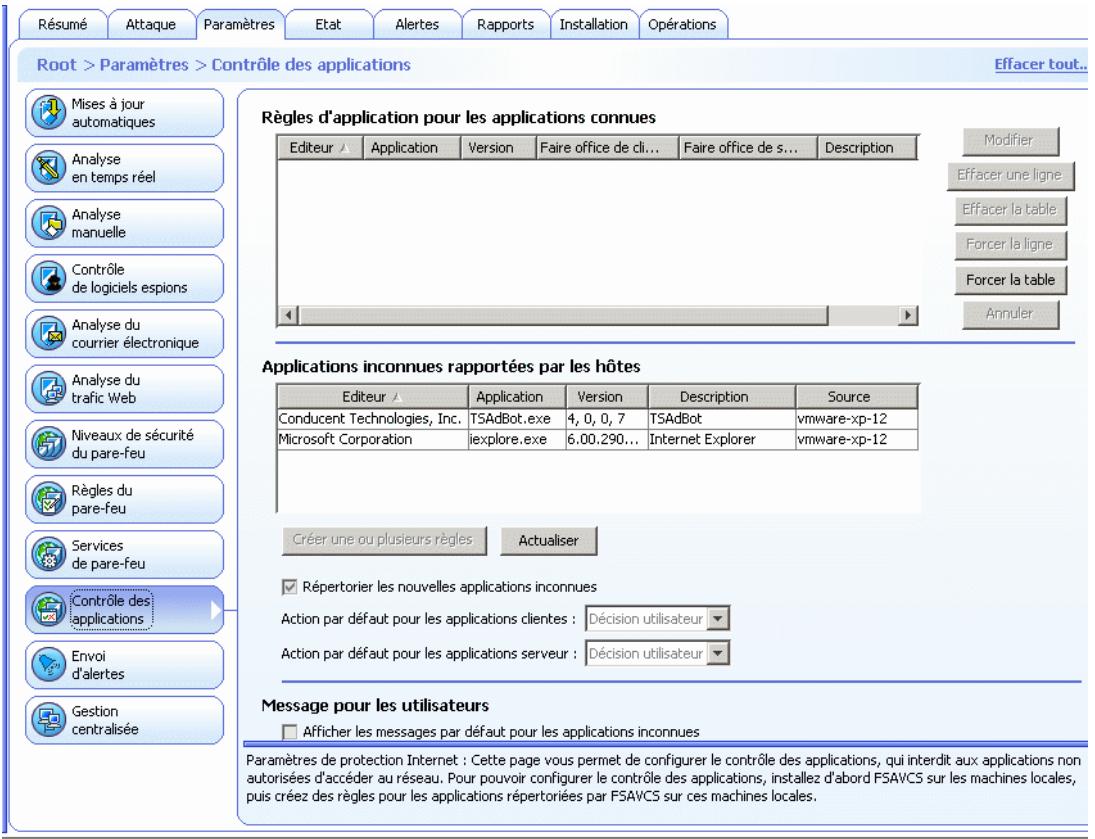The height and width of the screenshot is (839, 1095).
Task: Select the Conducent Technologies, Inc. row
Action: coord(597,418)
